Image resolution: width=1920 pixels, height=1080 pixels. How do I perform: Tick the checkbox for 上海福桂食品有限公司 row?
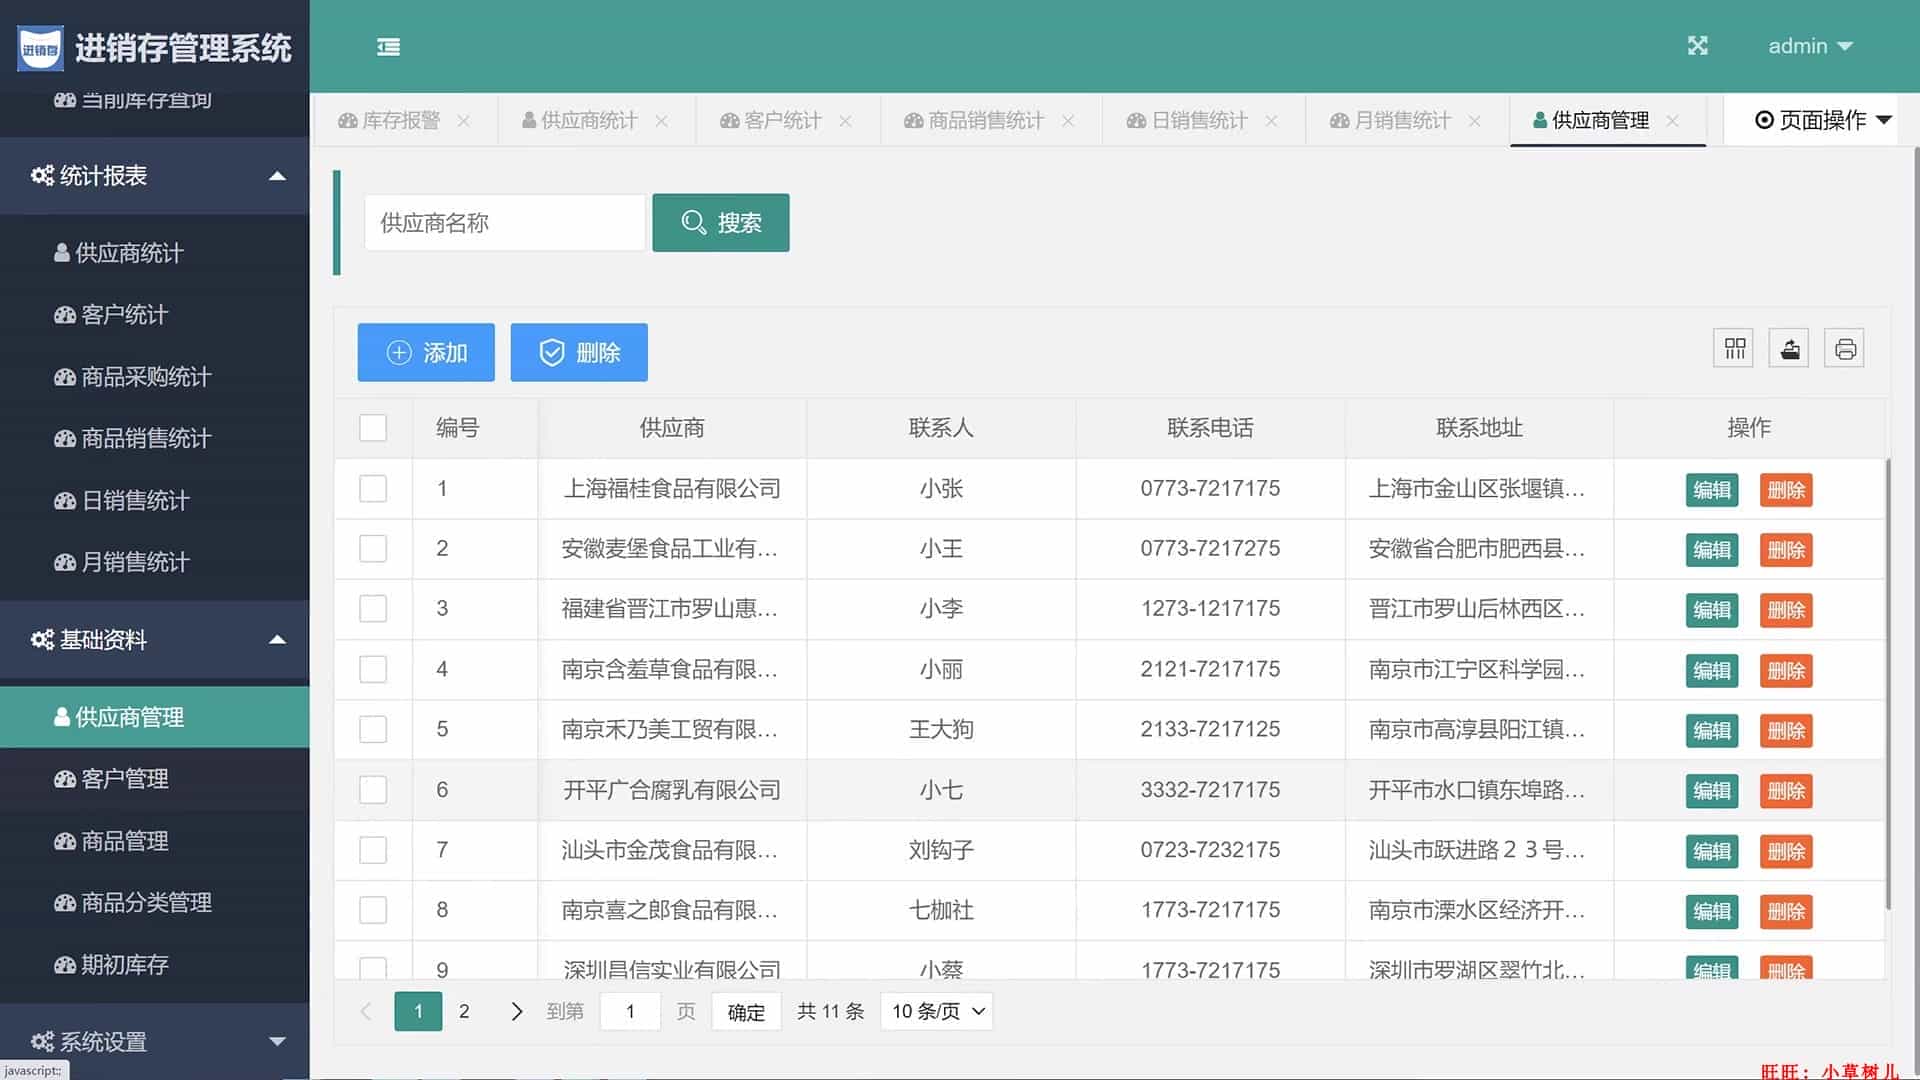373,489
